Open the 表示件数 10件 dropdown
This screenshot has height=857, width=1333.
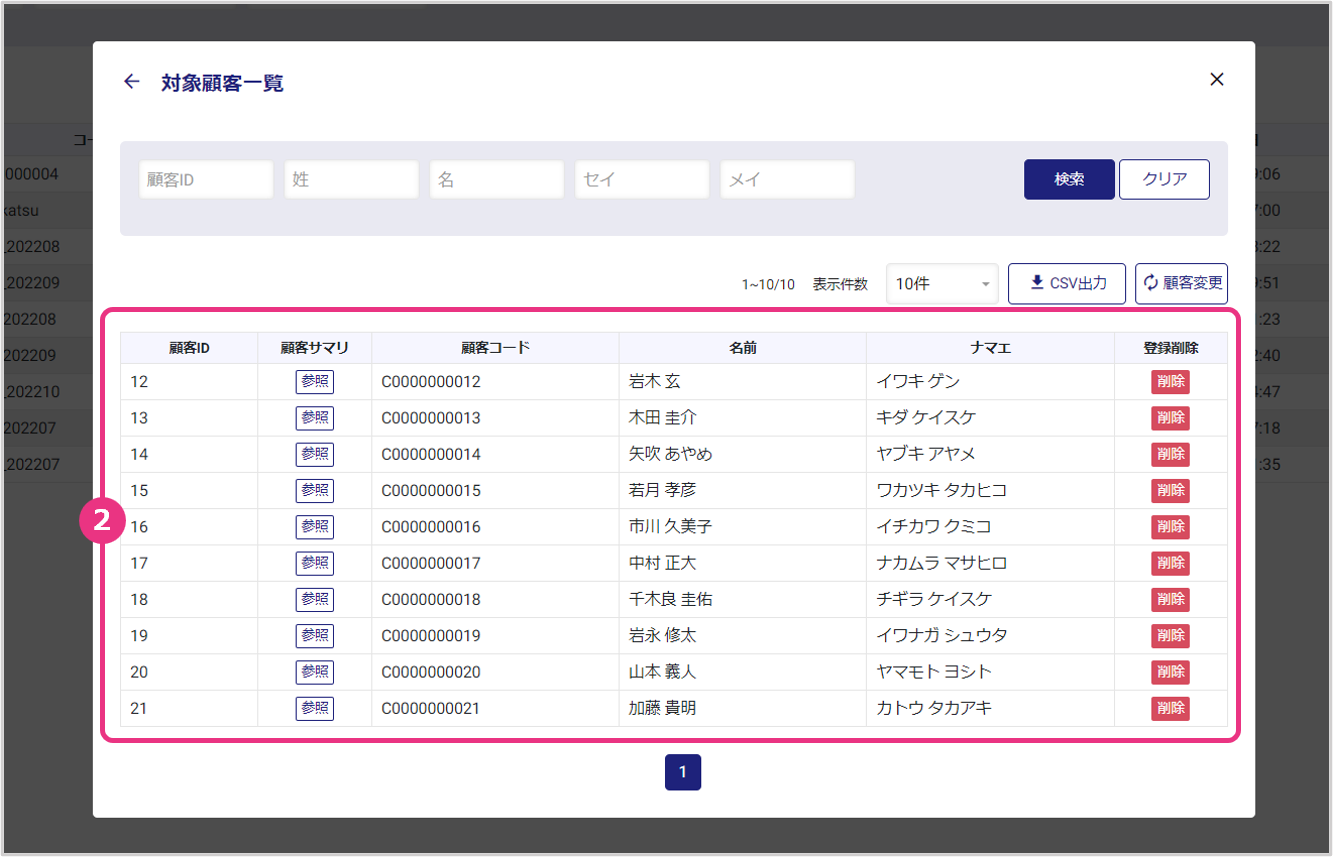(x=941, y=284)
